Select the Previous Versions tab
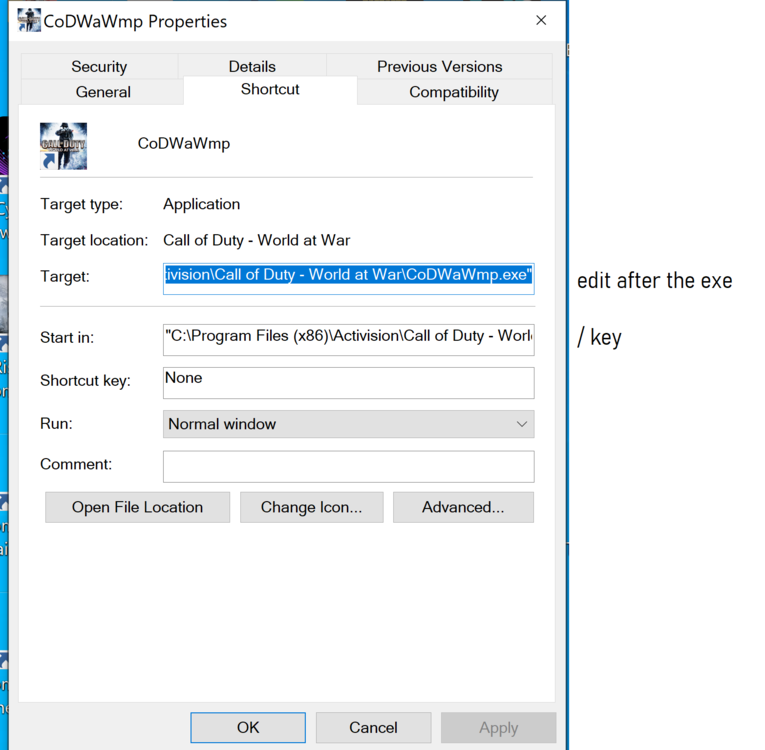This screenshot has height=750, width=765. (x=439, y=66)
